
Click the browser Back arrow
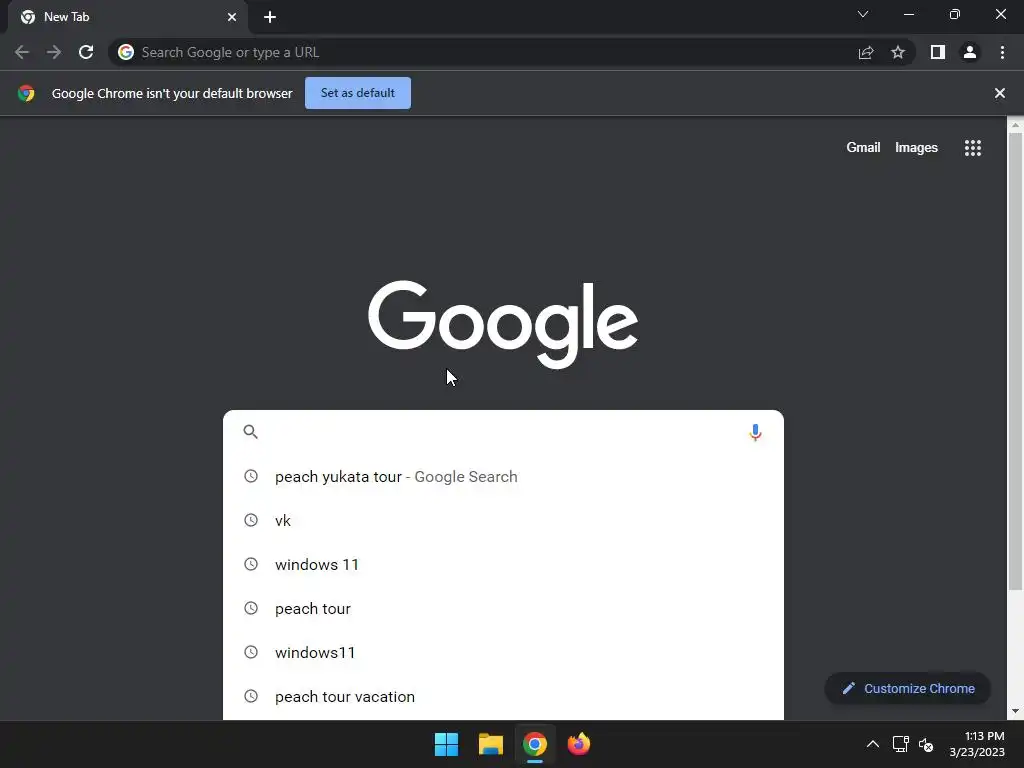(x=22, y=52)
